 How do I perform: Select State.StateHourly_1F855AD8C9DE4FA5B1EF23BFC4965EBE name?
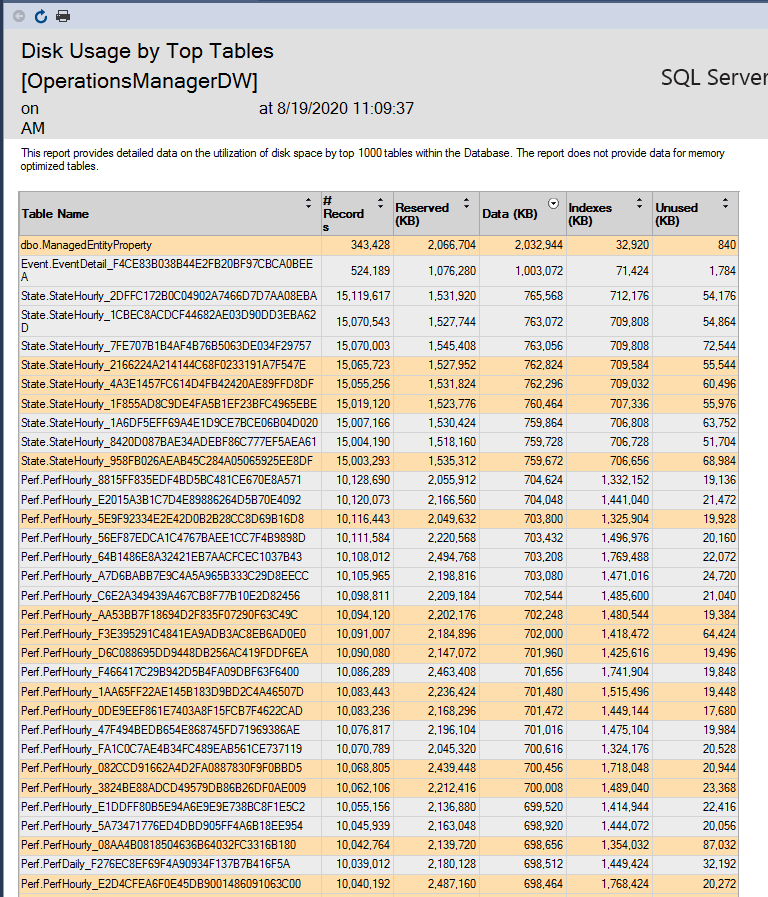pos(169,404)
